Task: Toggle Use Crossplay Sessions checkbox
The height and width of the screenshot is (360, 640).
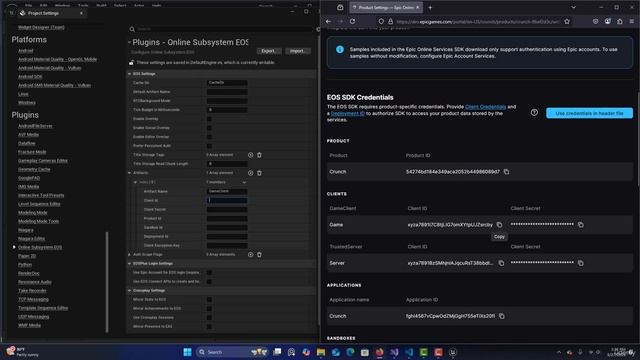Action: point(209,318)
